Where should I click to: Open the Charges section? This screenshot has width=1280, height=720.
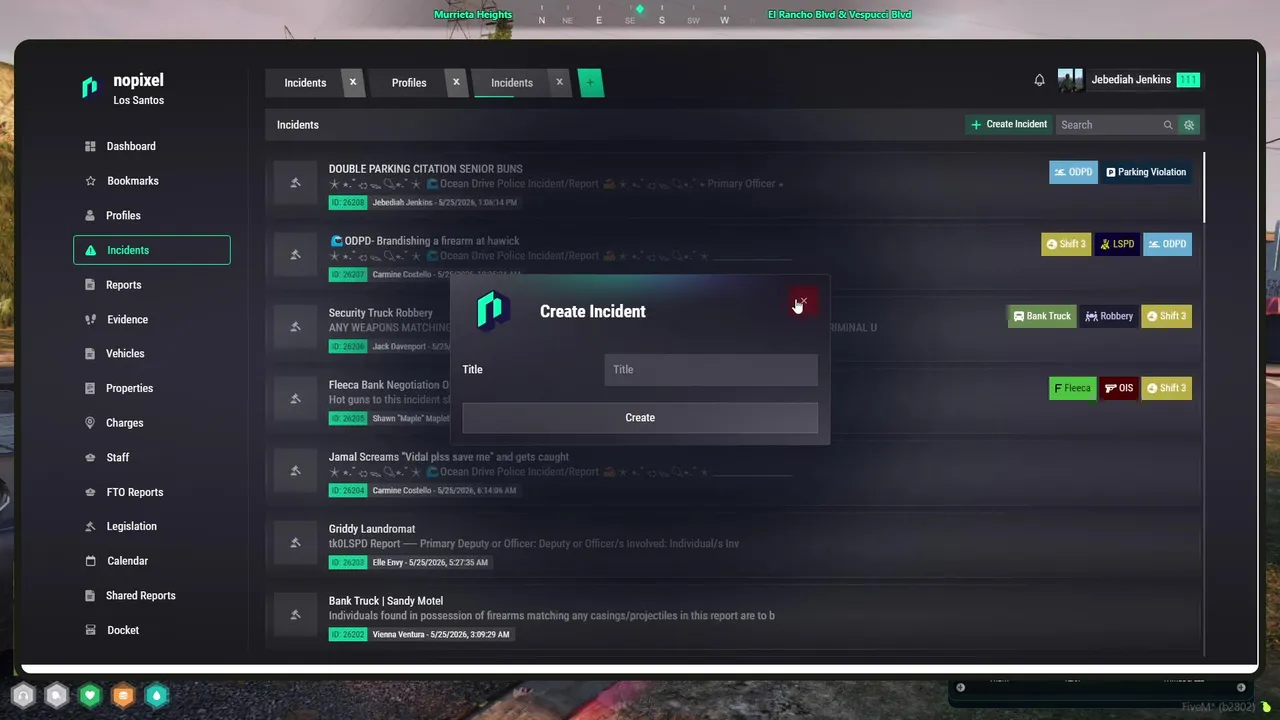[125, 423]
